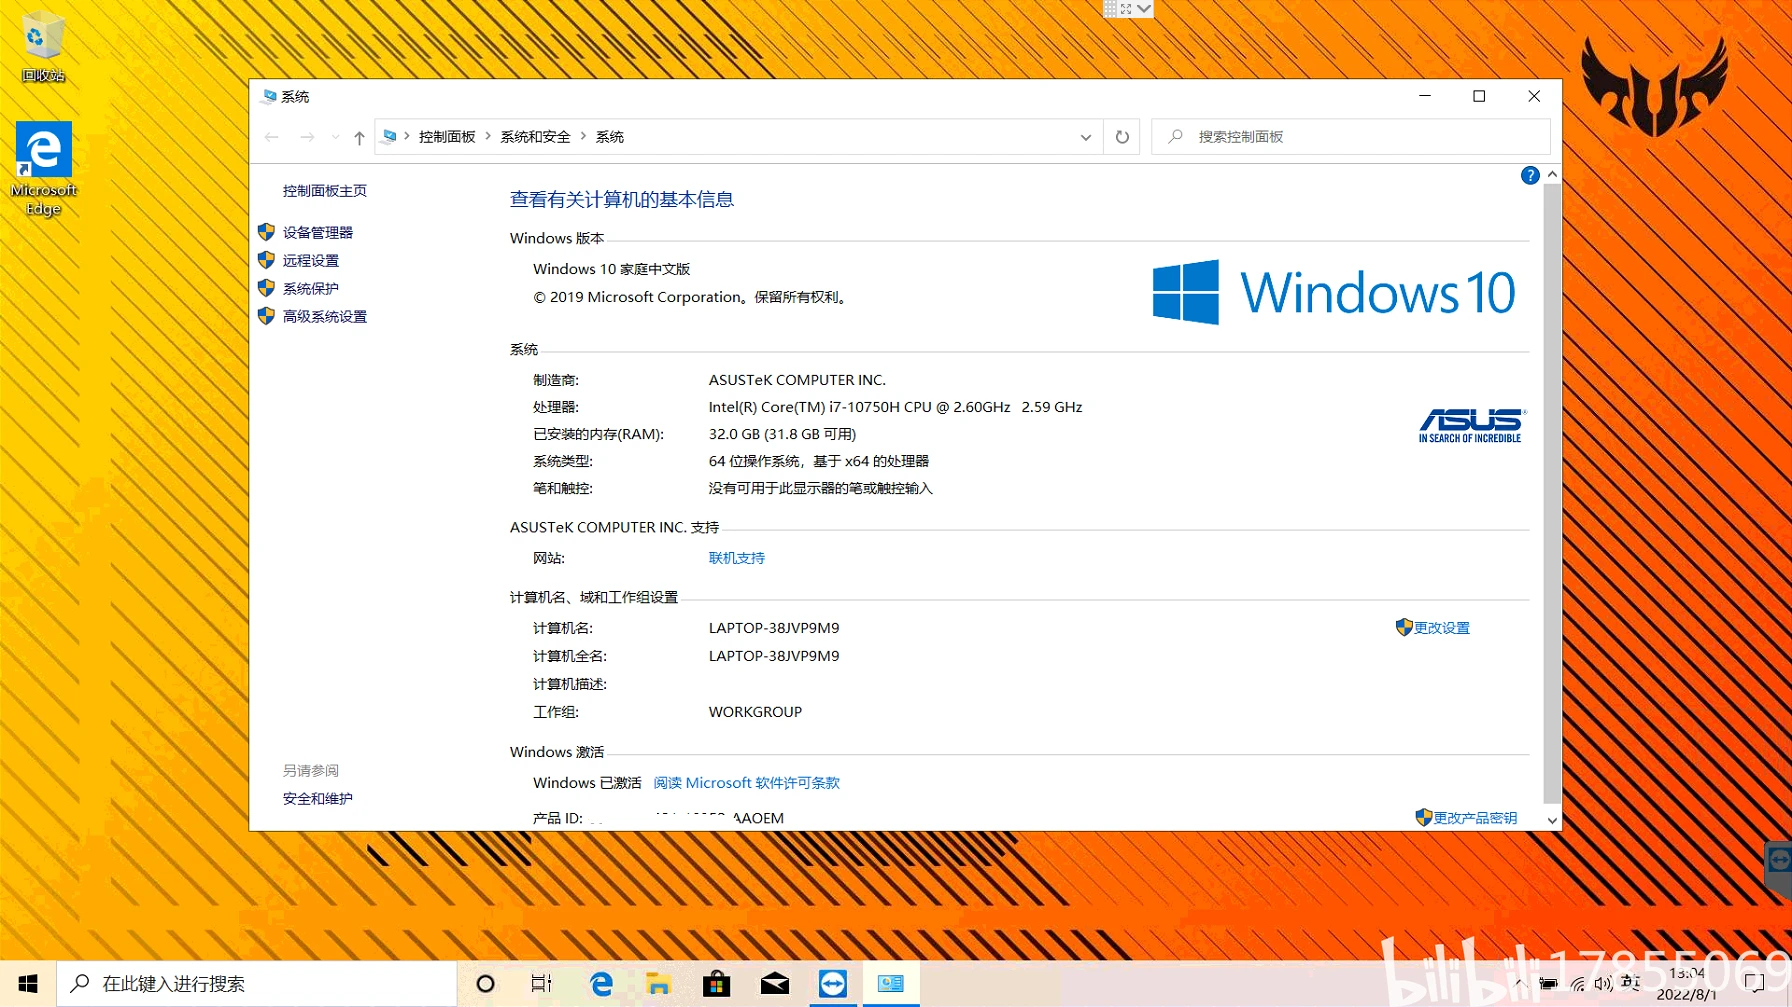Click Windows 10 家庭中文版 edition text
This screenshot has height=1007, width=1792.
pyautogui.click(x=612, y=269)
